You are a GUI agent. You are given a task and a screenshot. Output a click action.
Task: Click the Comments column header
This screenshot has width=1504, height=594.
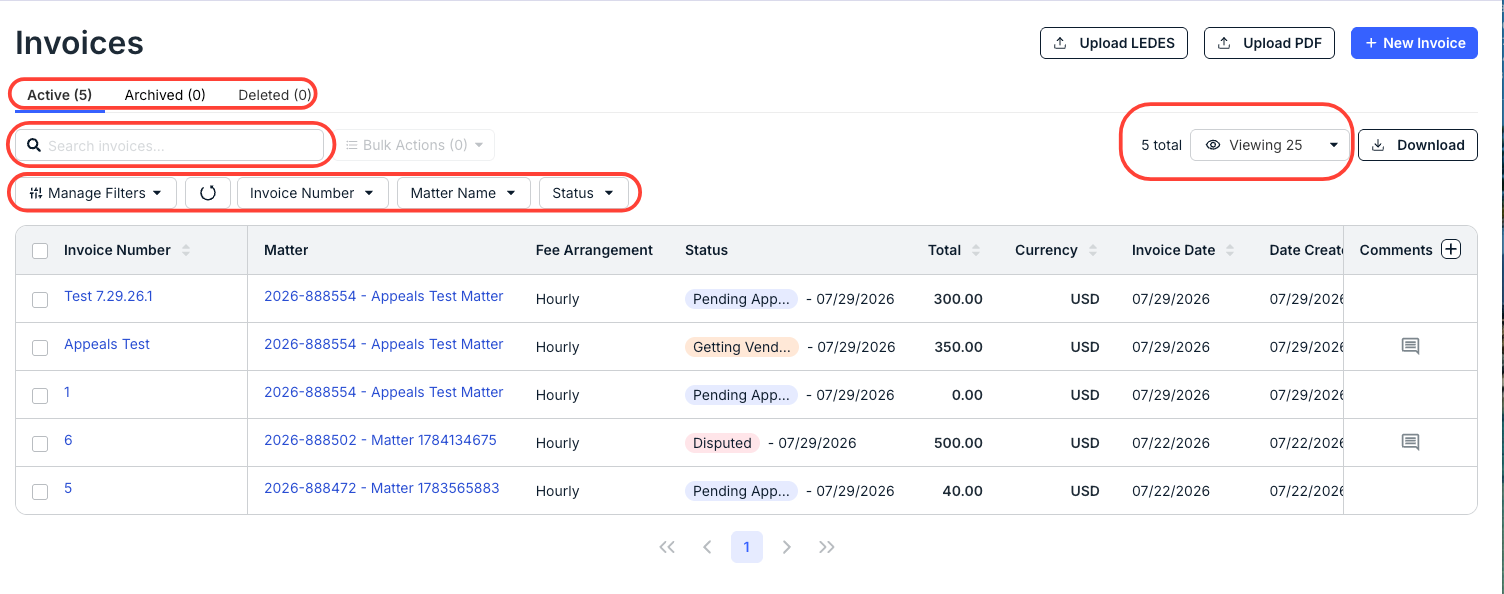(x=1396, y=250)
